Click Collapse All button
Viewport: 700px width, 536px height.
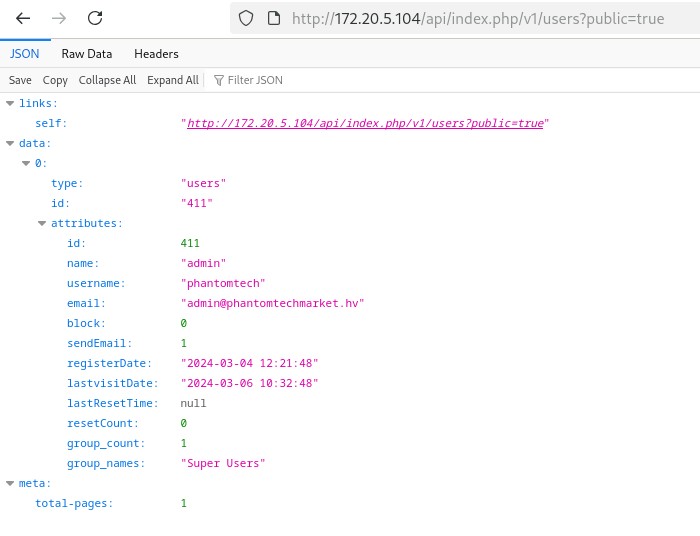(107, 80)
